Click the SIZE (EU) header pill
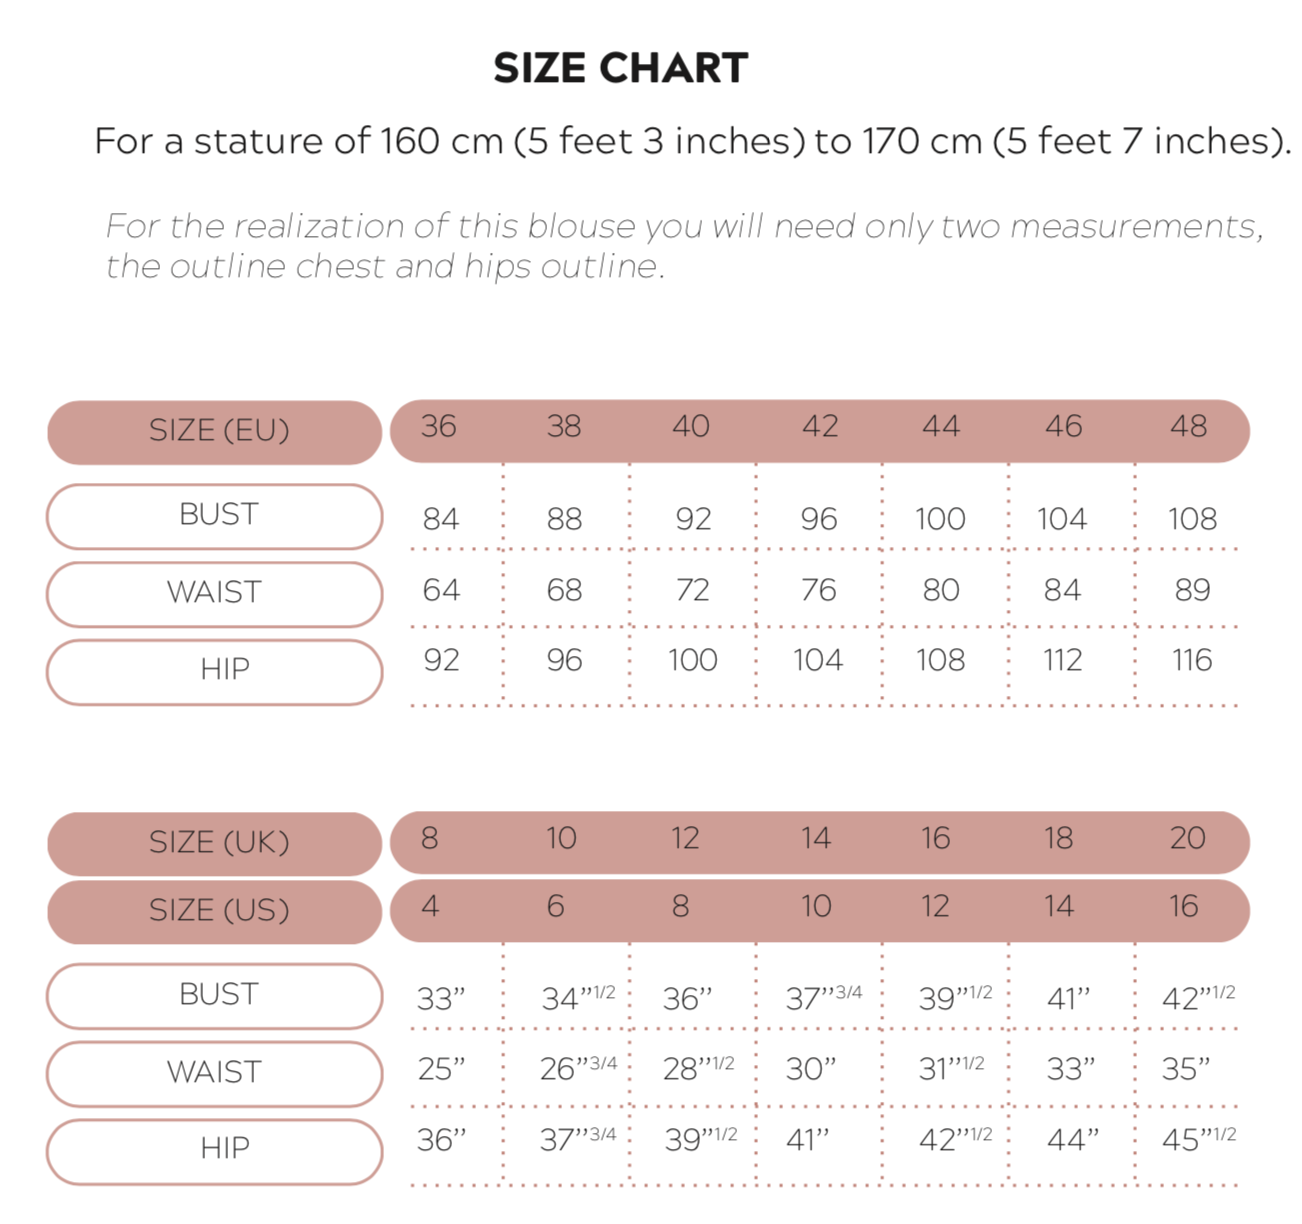Viewport: 1302px width, 1224px height. (x=215, y=431)
